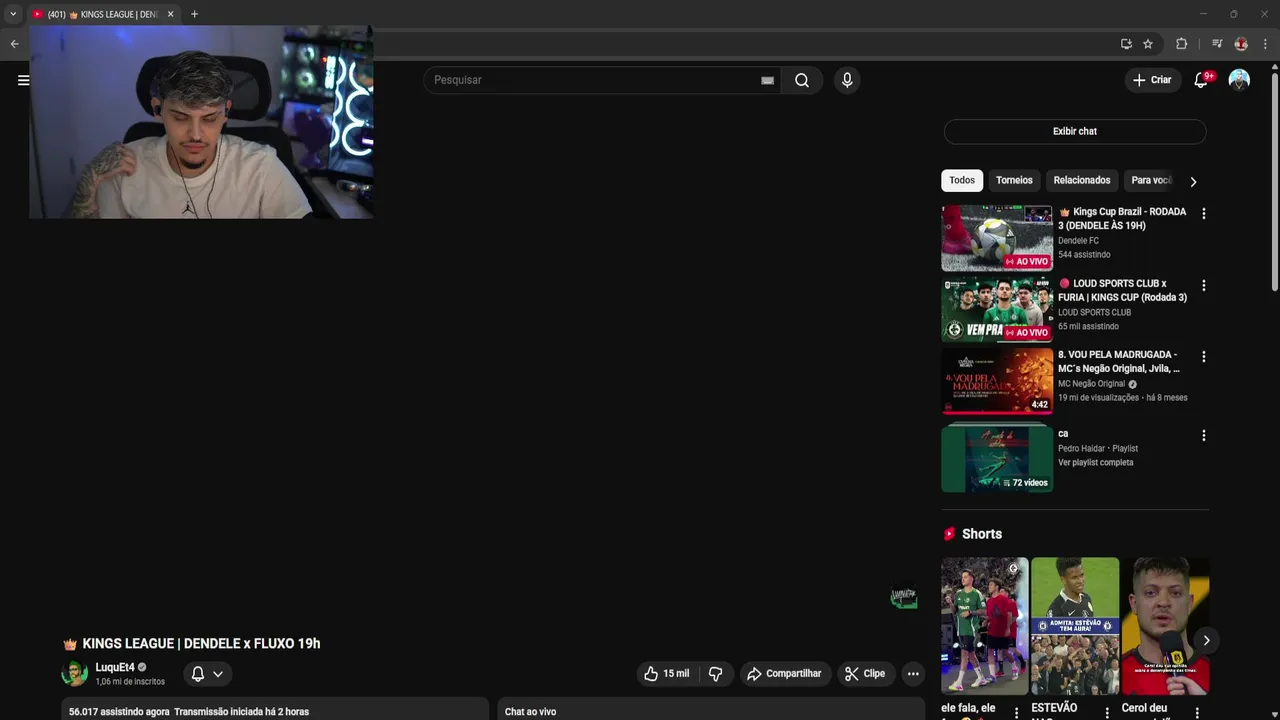
Task: Open the YouTube hamburger guide menu
Action: click(x=23, y=80)
